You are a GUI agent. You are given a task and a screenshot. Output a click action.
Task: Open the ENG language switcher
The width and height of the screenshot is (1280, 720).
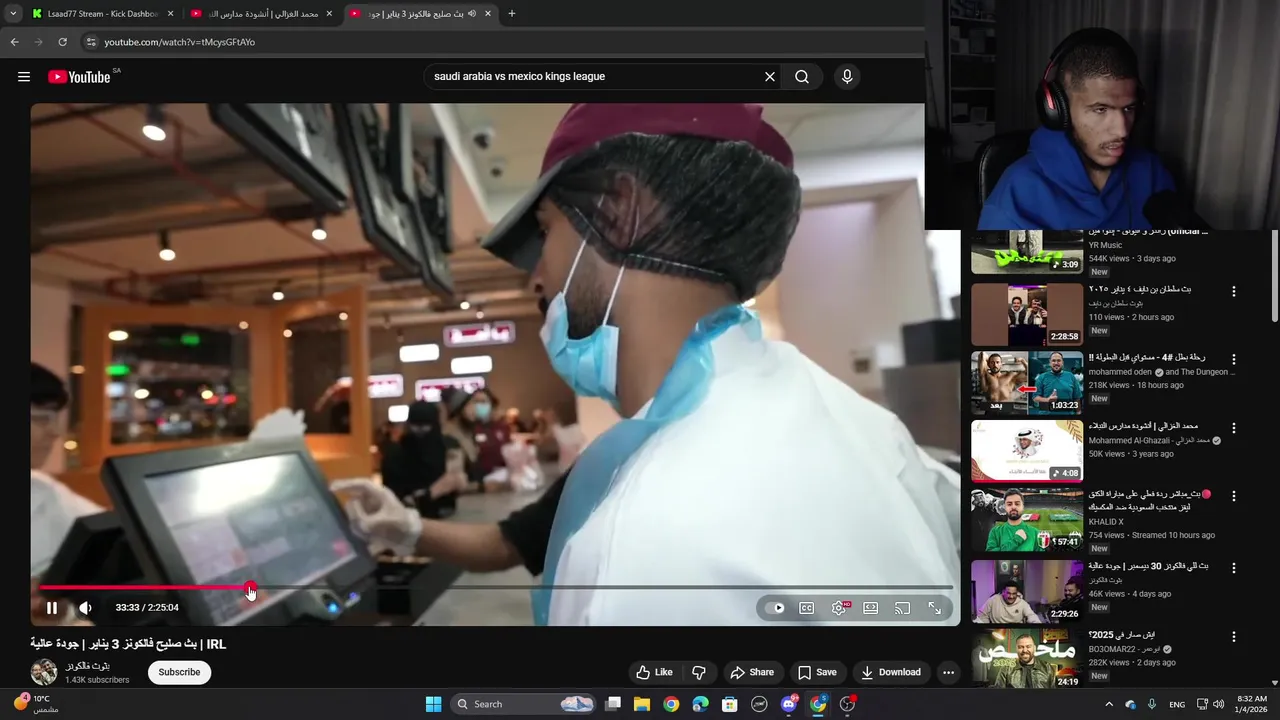pos(1177,704)
